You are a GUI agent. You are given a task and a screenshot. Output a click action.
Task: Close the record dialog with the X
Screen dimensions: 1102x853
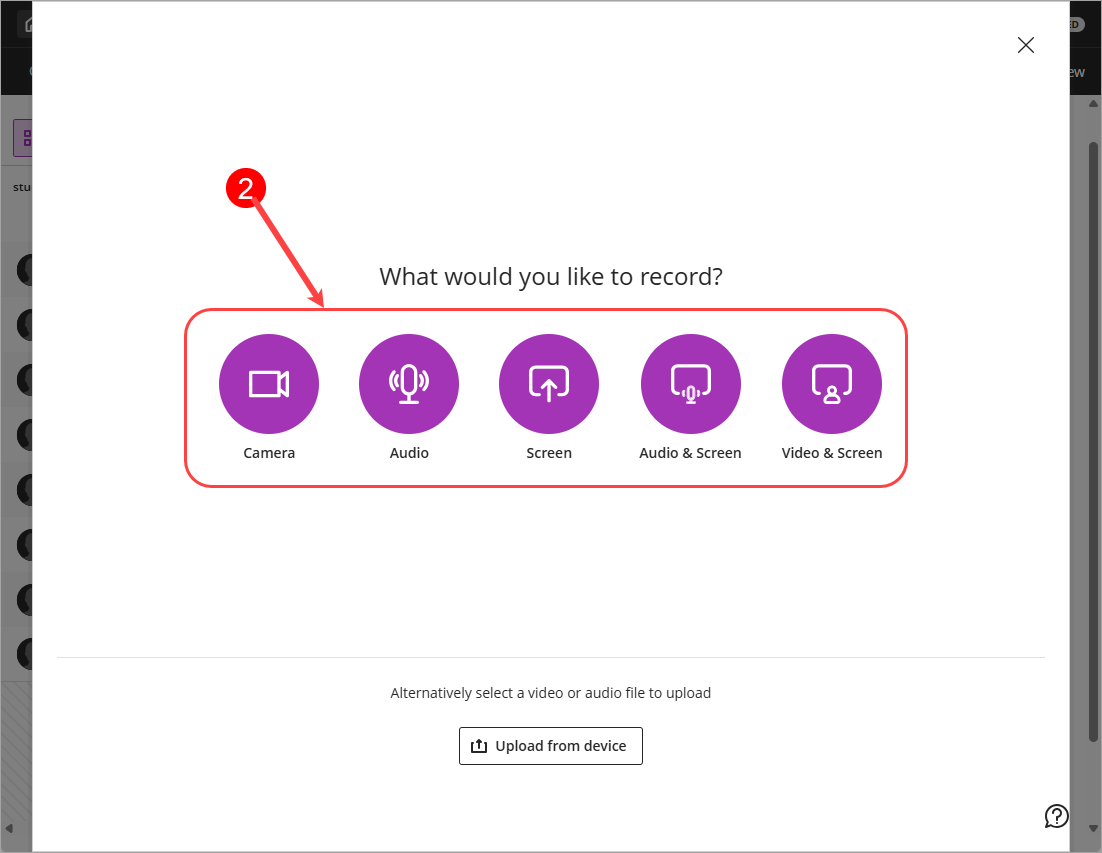(1025, 45)
